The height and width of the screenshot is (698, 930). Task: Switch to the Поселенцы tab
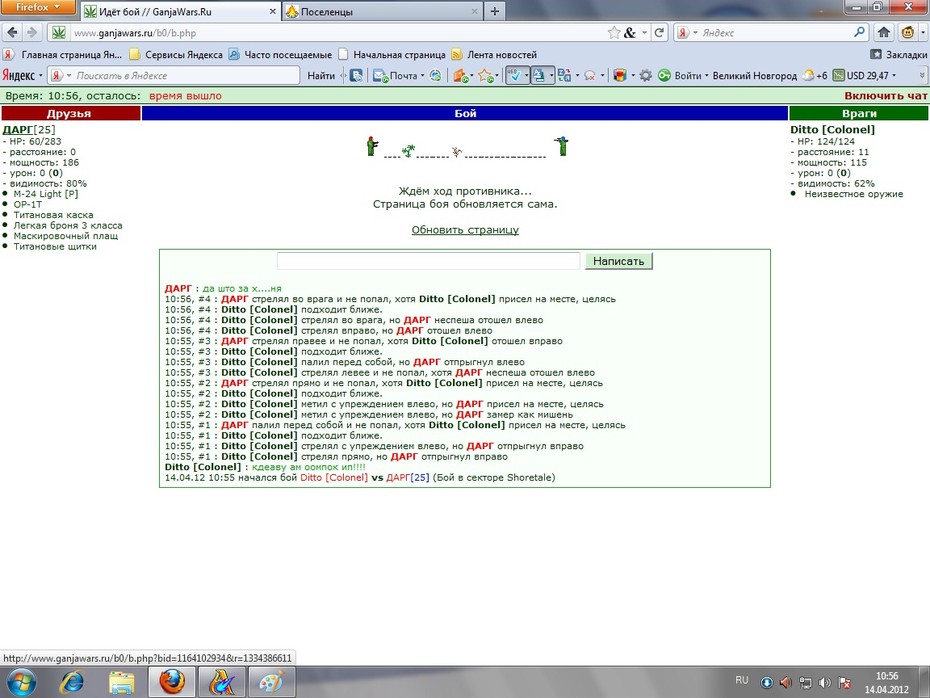383,11
